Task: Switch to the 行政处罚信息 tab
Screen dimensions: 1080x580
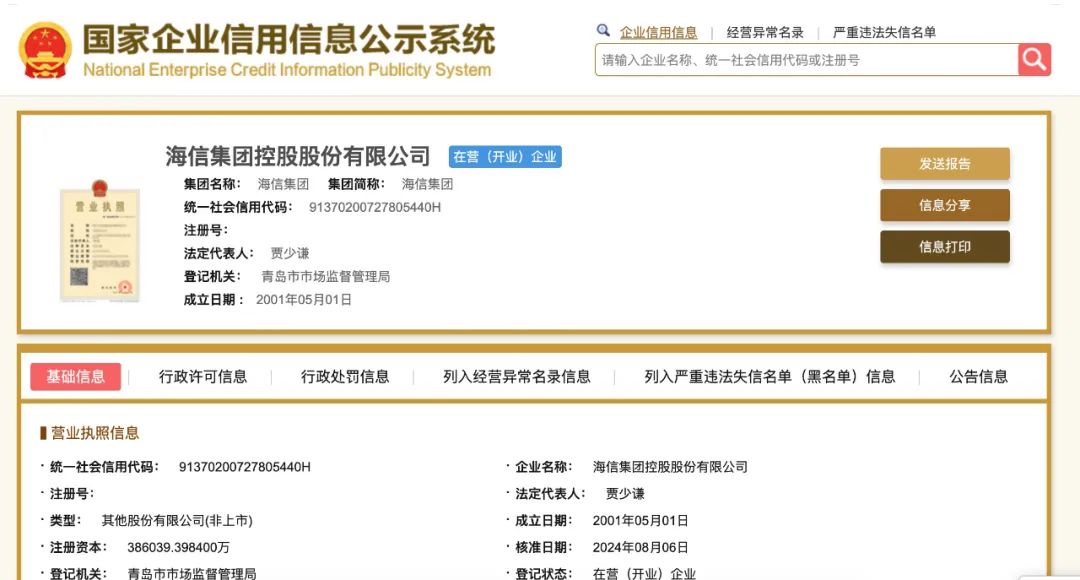Action: (345, 376)
